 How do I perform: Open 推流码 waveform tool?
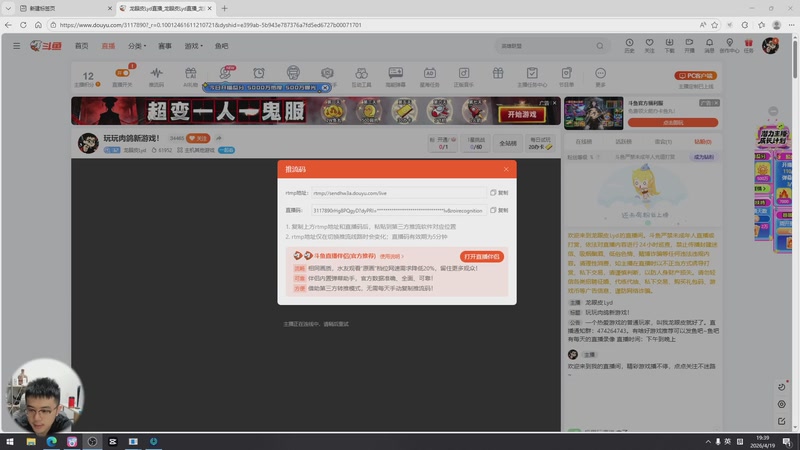click(157, 76)
